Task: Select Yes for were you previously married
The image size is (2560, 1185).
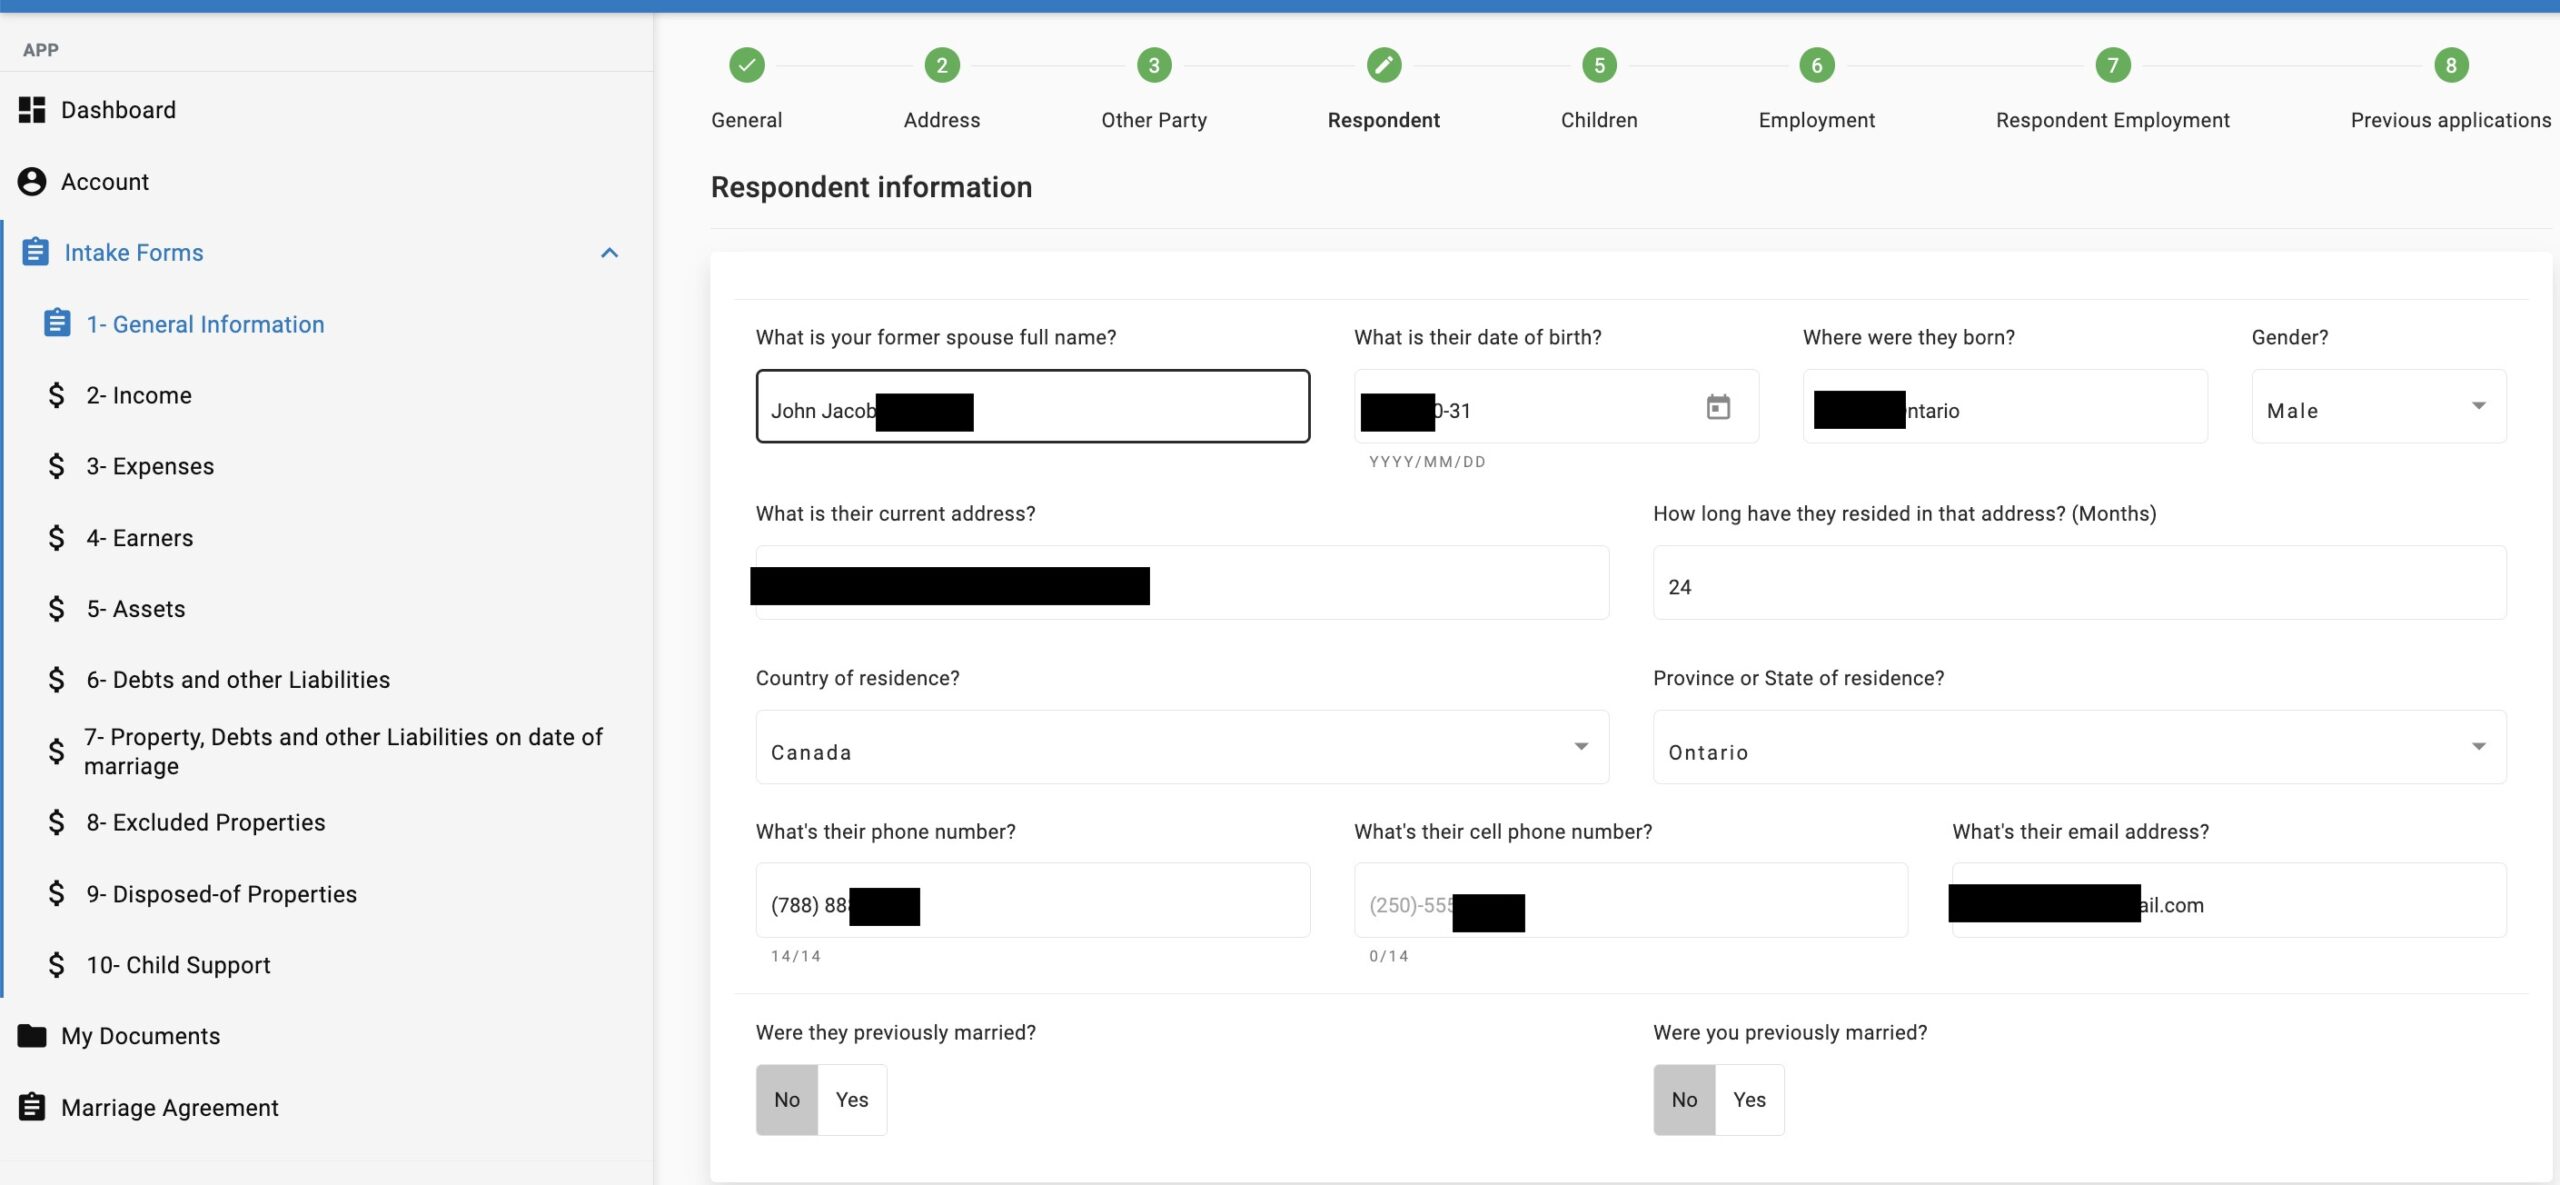Action: [1749, 1099]
